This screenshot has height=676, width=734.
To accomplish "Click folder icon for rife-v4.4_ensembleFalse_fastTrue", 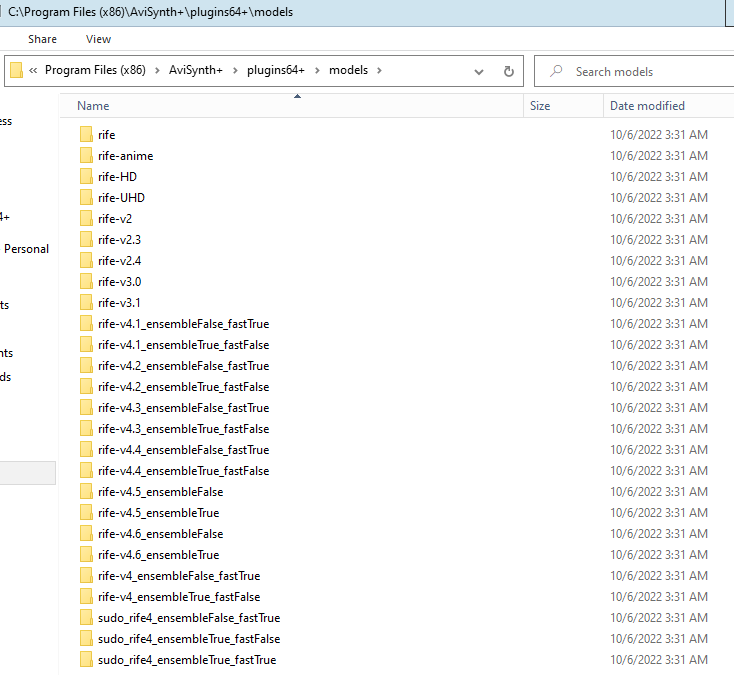I will click(86, 449).
